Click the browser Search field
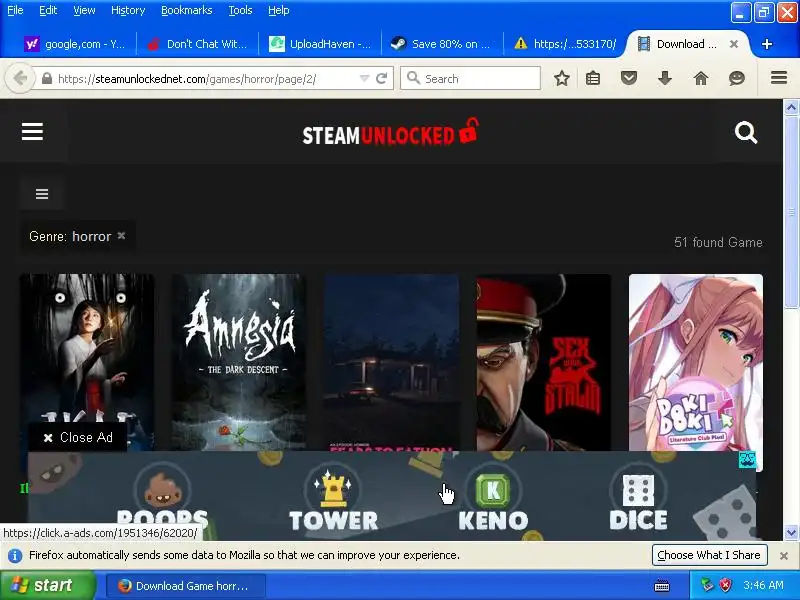800x600 pixels. [x=470, y=79]
